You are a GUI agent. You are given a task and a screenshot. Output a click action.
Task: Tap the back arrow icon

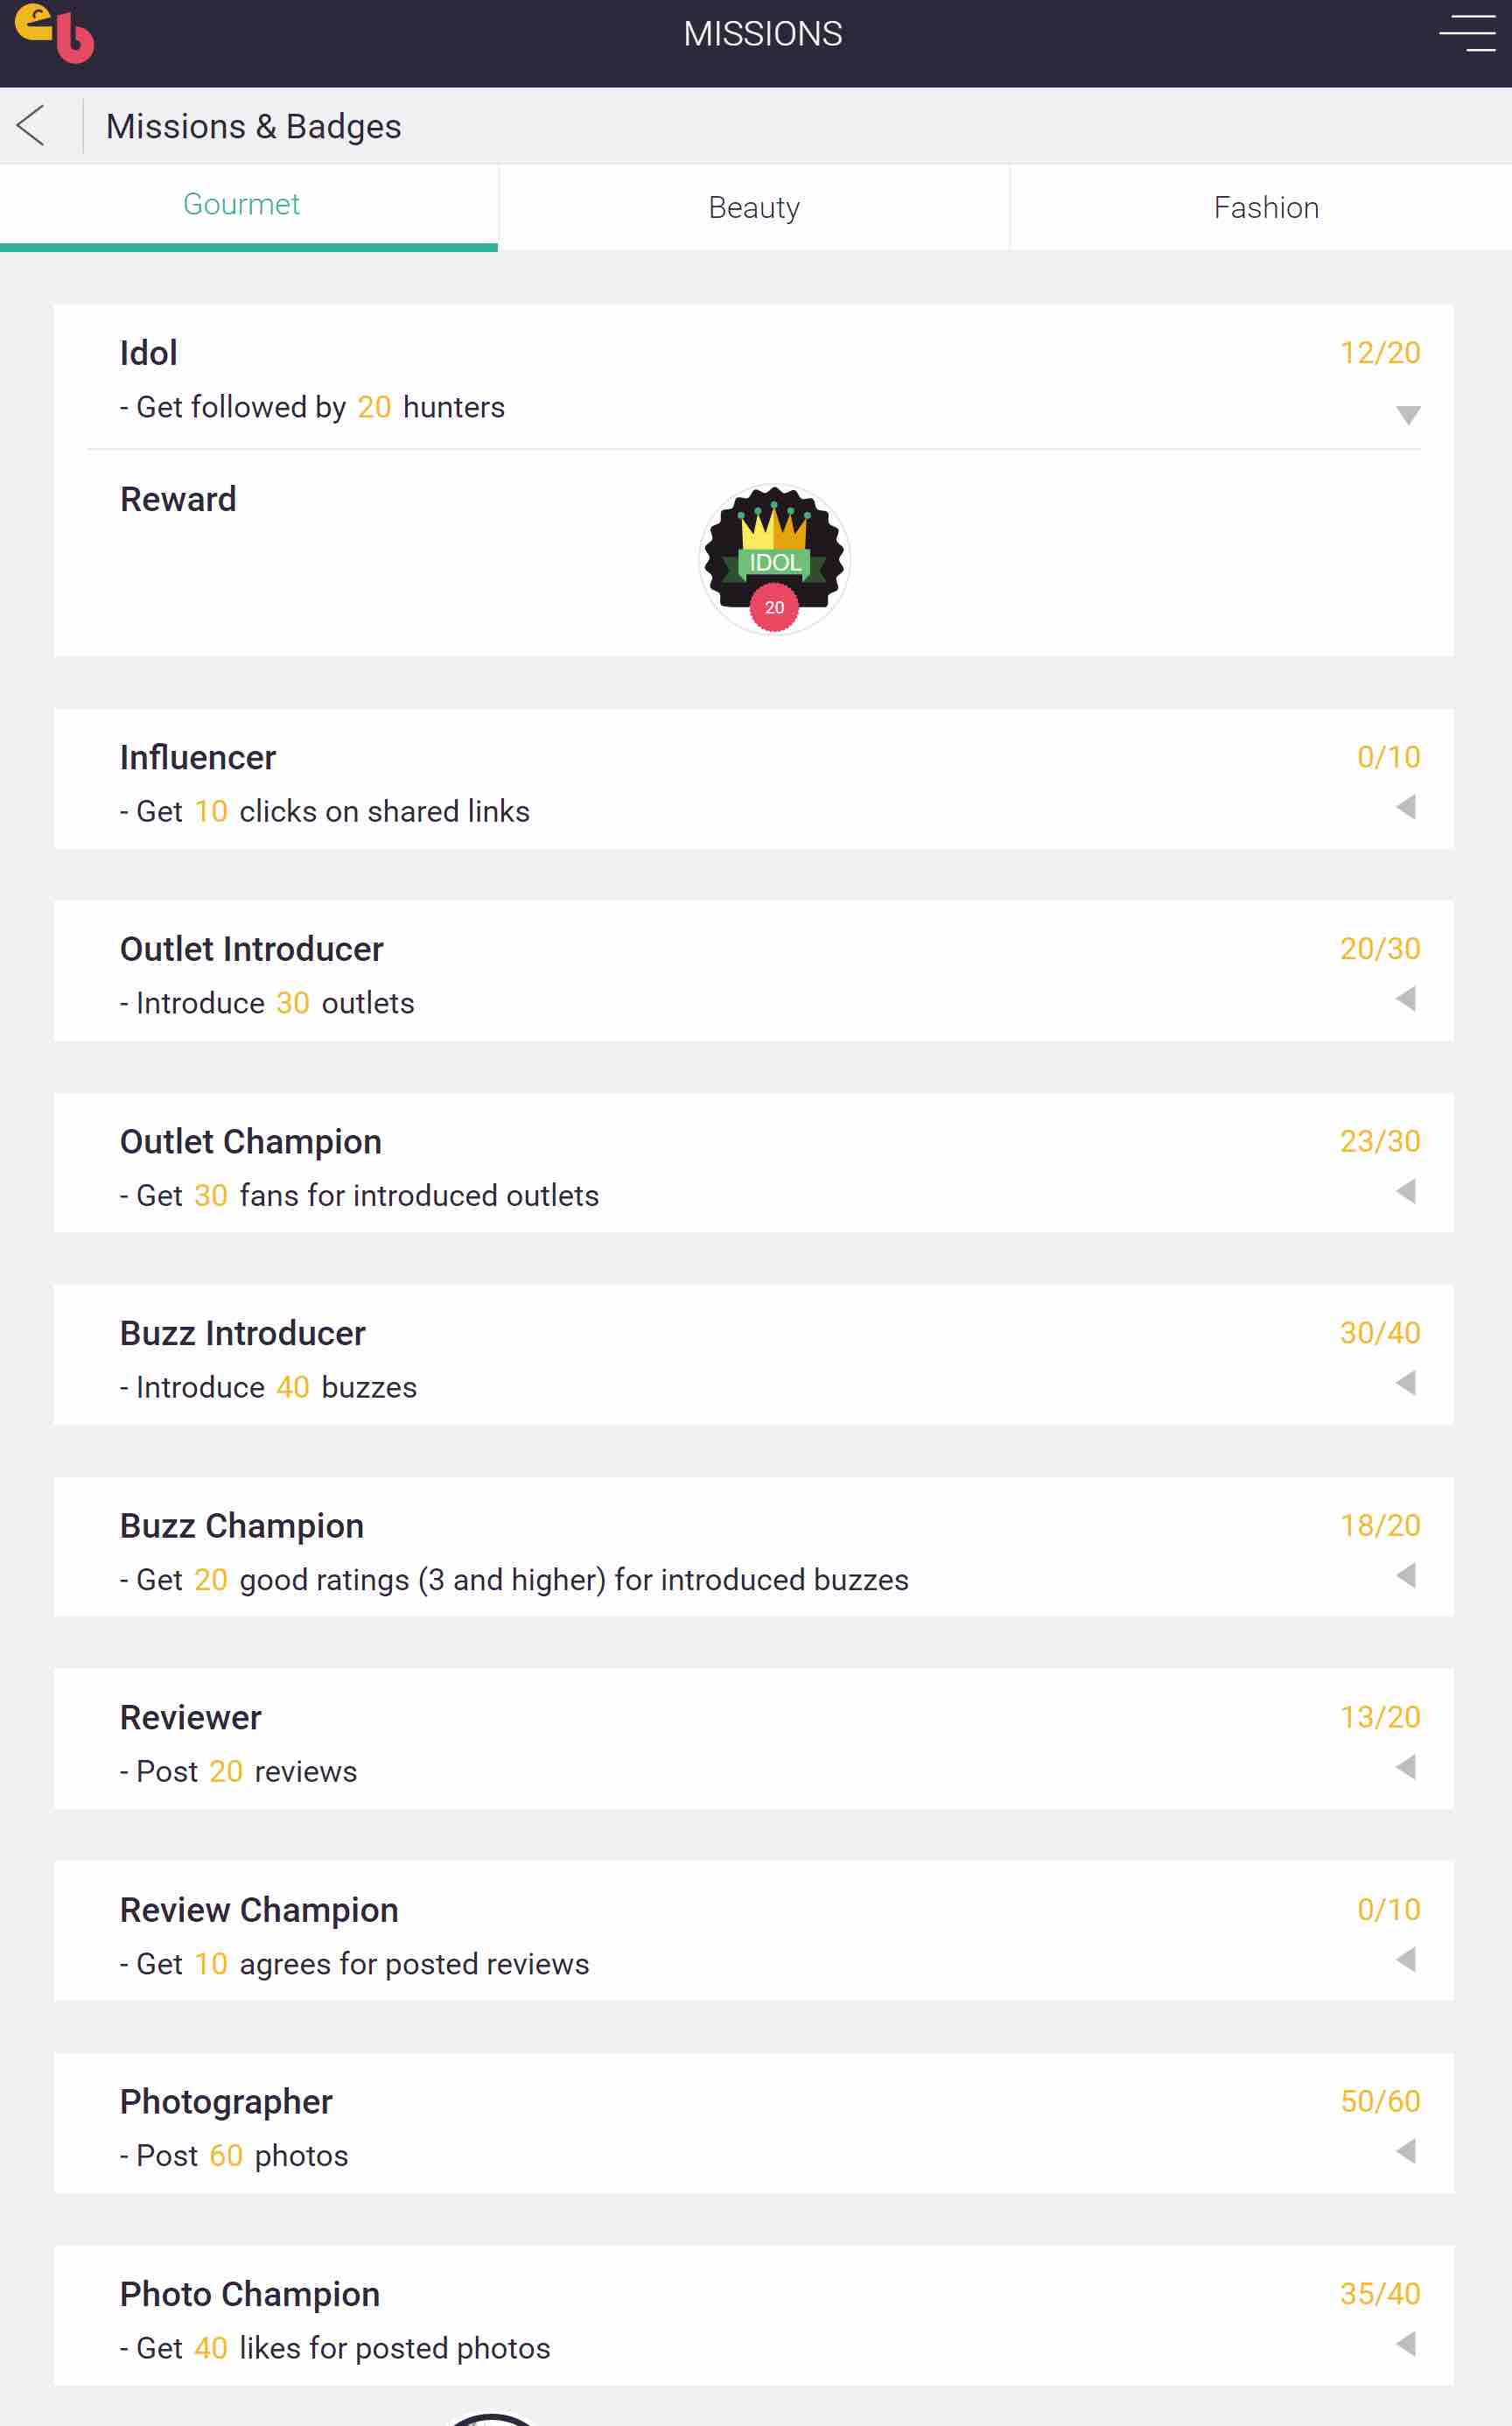tap(32, 126)
